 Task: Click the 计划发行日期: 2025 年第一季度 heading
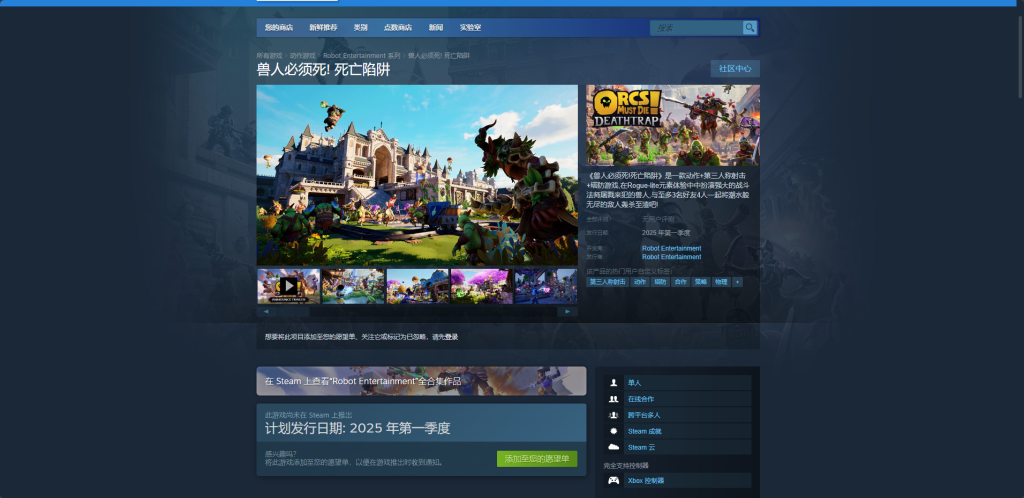click(357, 429)
